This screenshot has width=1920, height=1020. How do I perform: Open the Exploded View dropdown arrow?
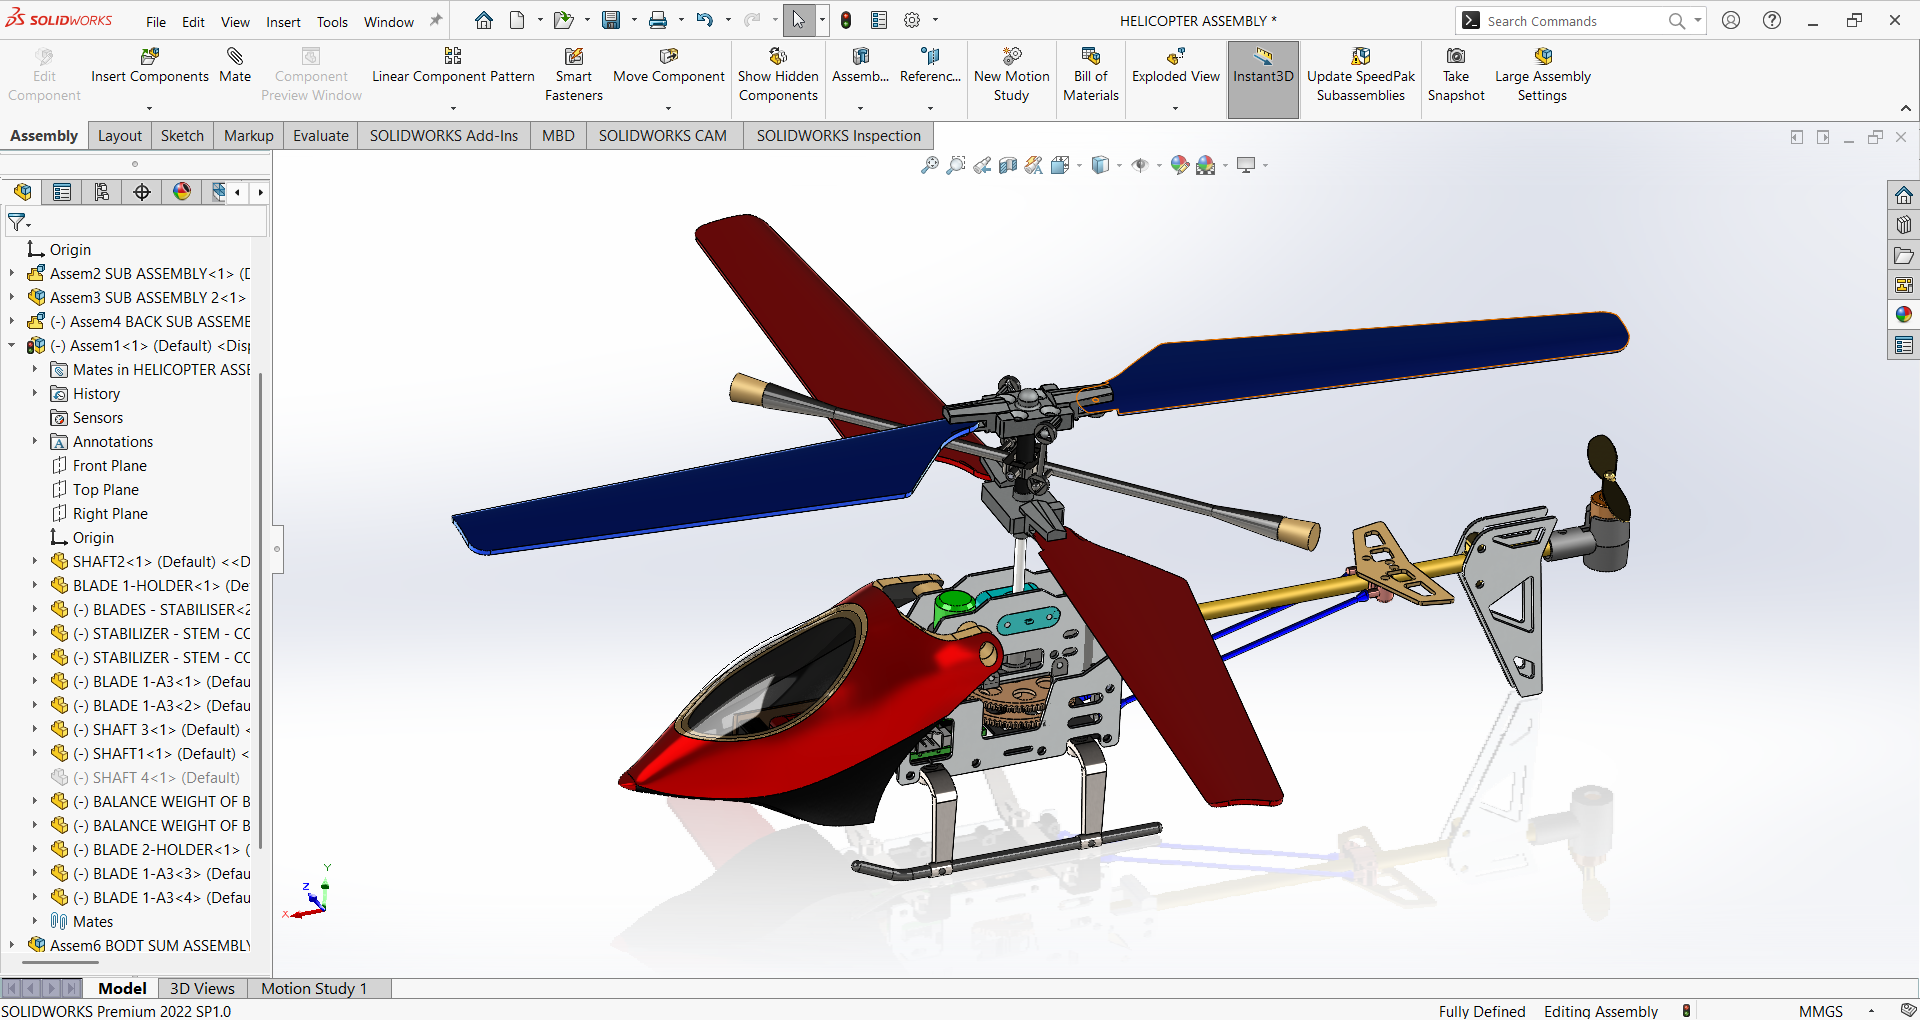click(x=1176, y=108)
